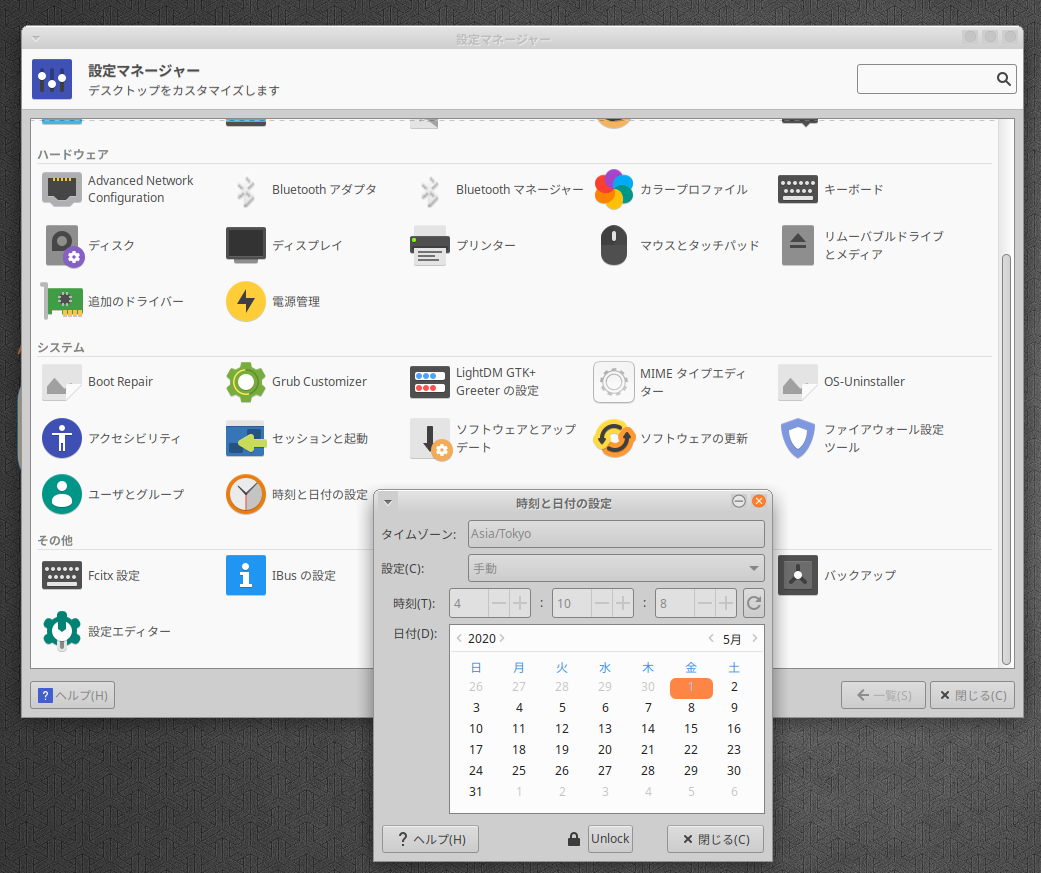Open ユーザとグループ settings

click(x=113, y=495)
